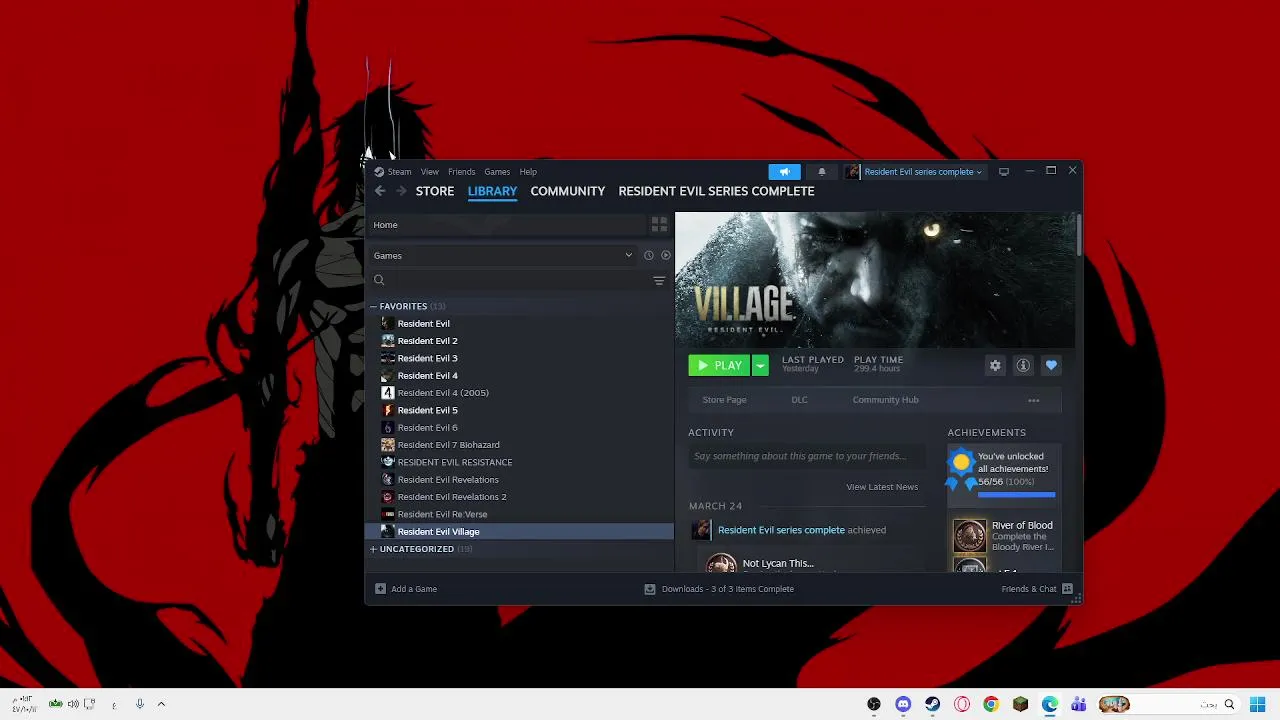This screenshot has height=720, width=1280.
Task: Open the notifications bell
Action: pyautogui.click(x=822, y=172)
